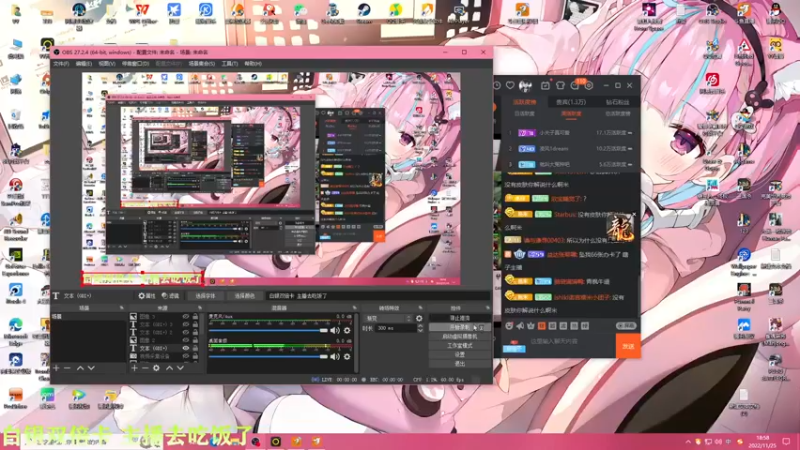Pop out the 混音器 dock panel
The width and height of the screenshot is (800, 450).
pyautogui.click(x=355, y=308)
